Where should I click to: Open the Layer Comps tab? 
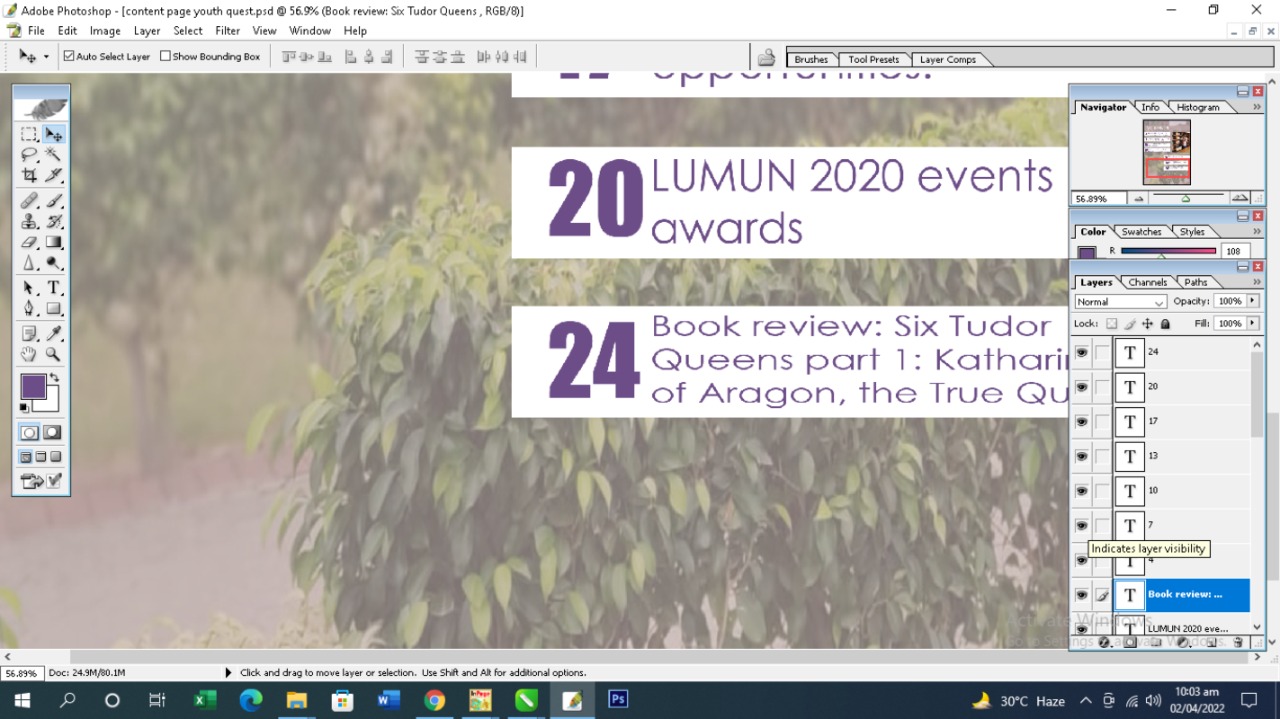(x=948, y=60)
